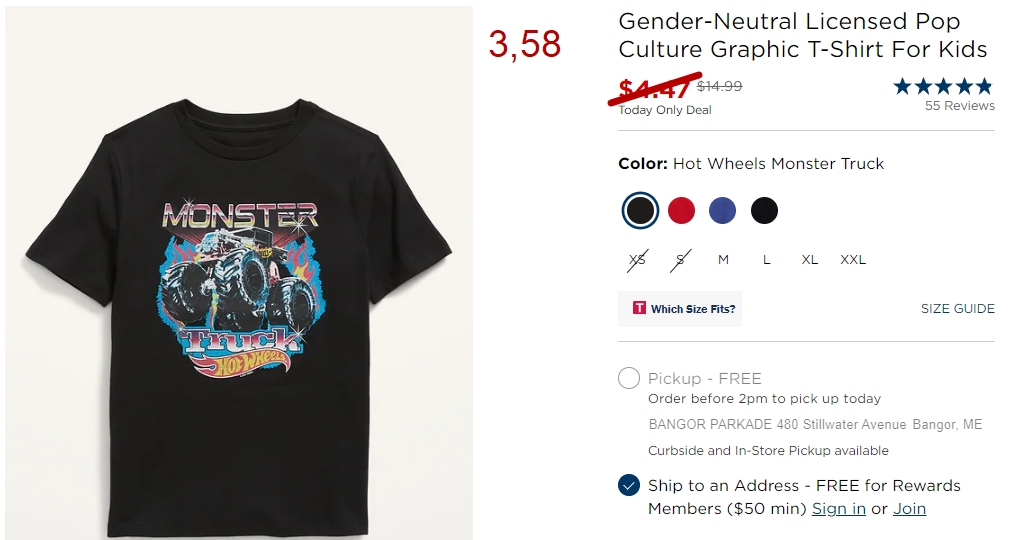Screen dimensions: 1027x540
Task: Open the SIZE GUIDE link
Action: click(x=958, y=309)
